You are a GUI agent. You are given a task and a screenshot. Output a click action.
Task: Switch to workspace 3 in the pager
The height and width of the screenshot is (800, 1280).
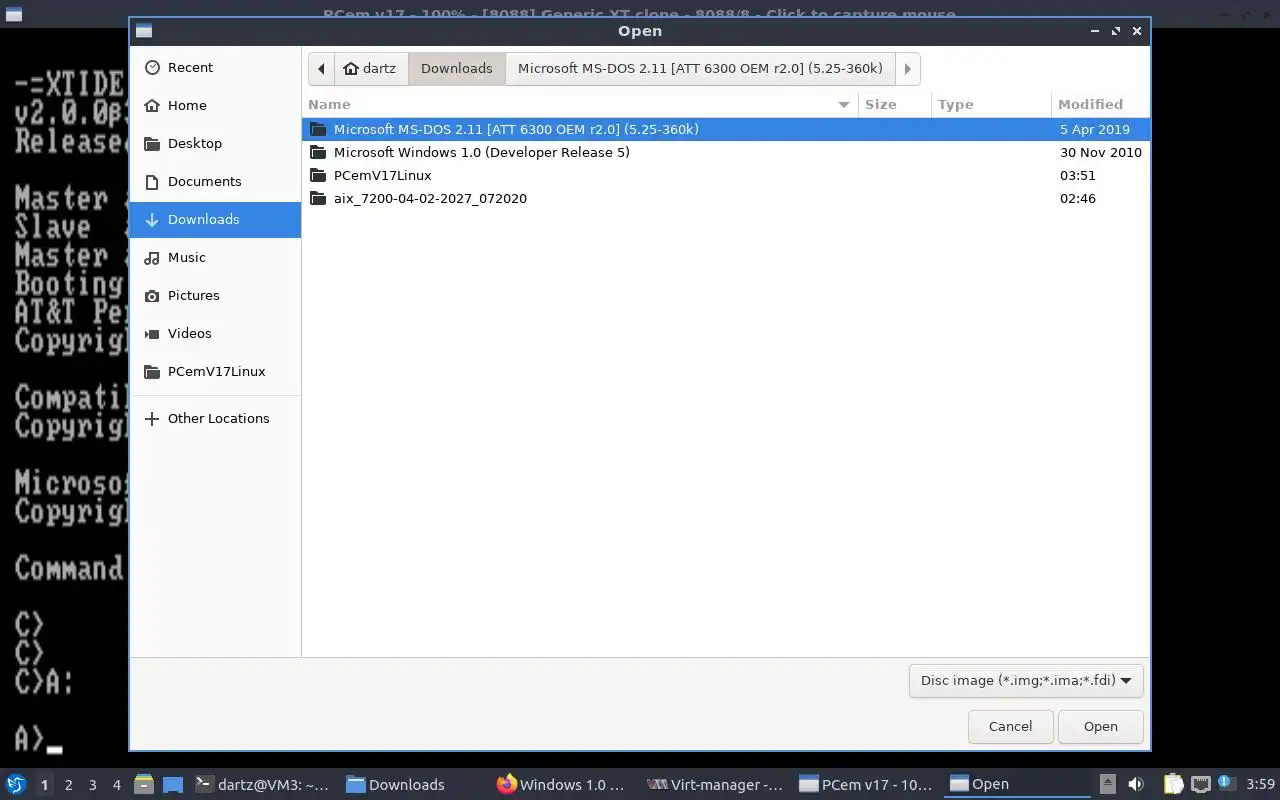coord(92,784)
